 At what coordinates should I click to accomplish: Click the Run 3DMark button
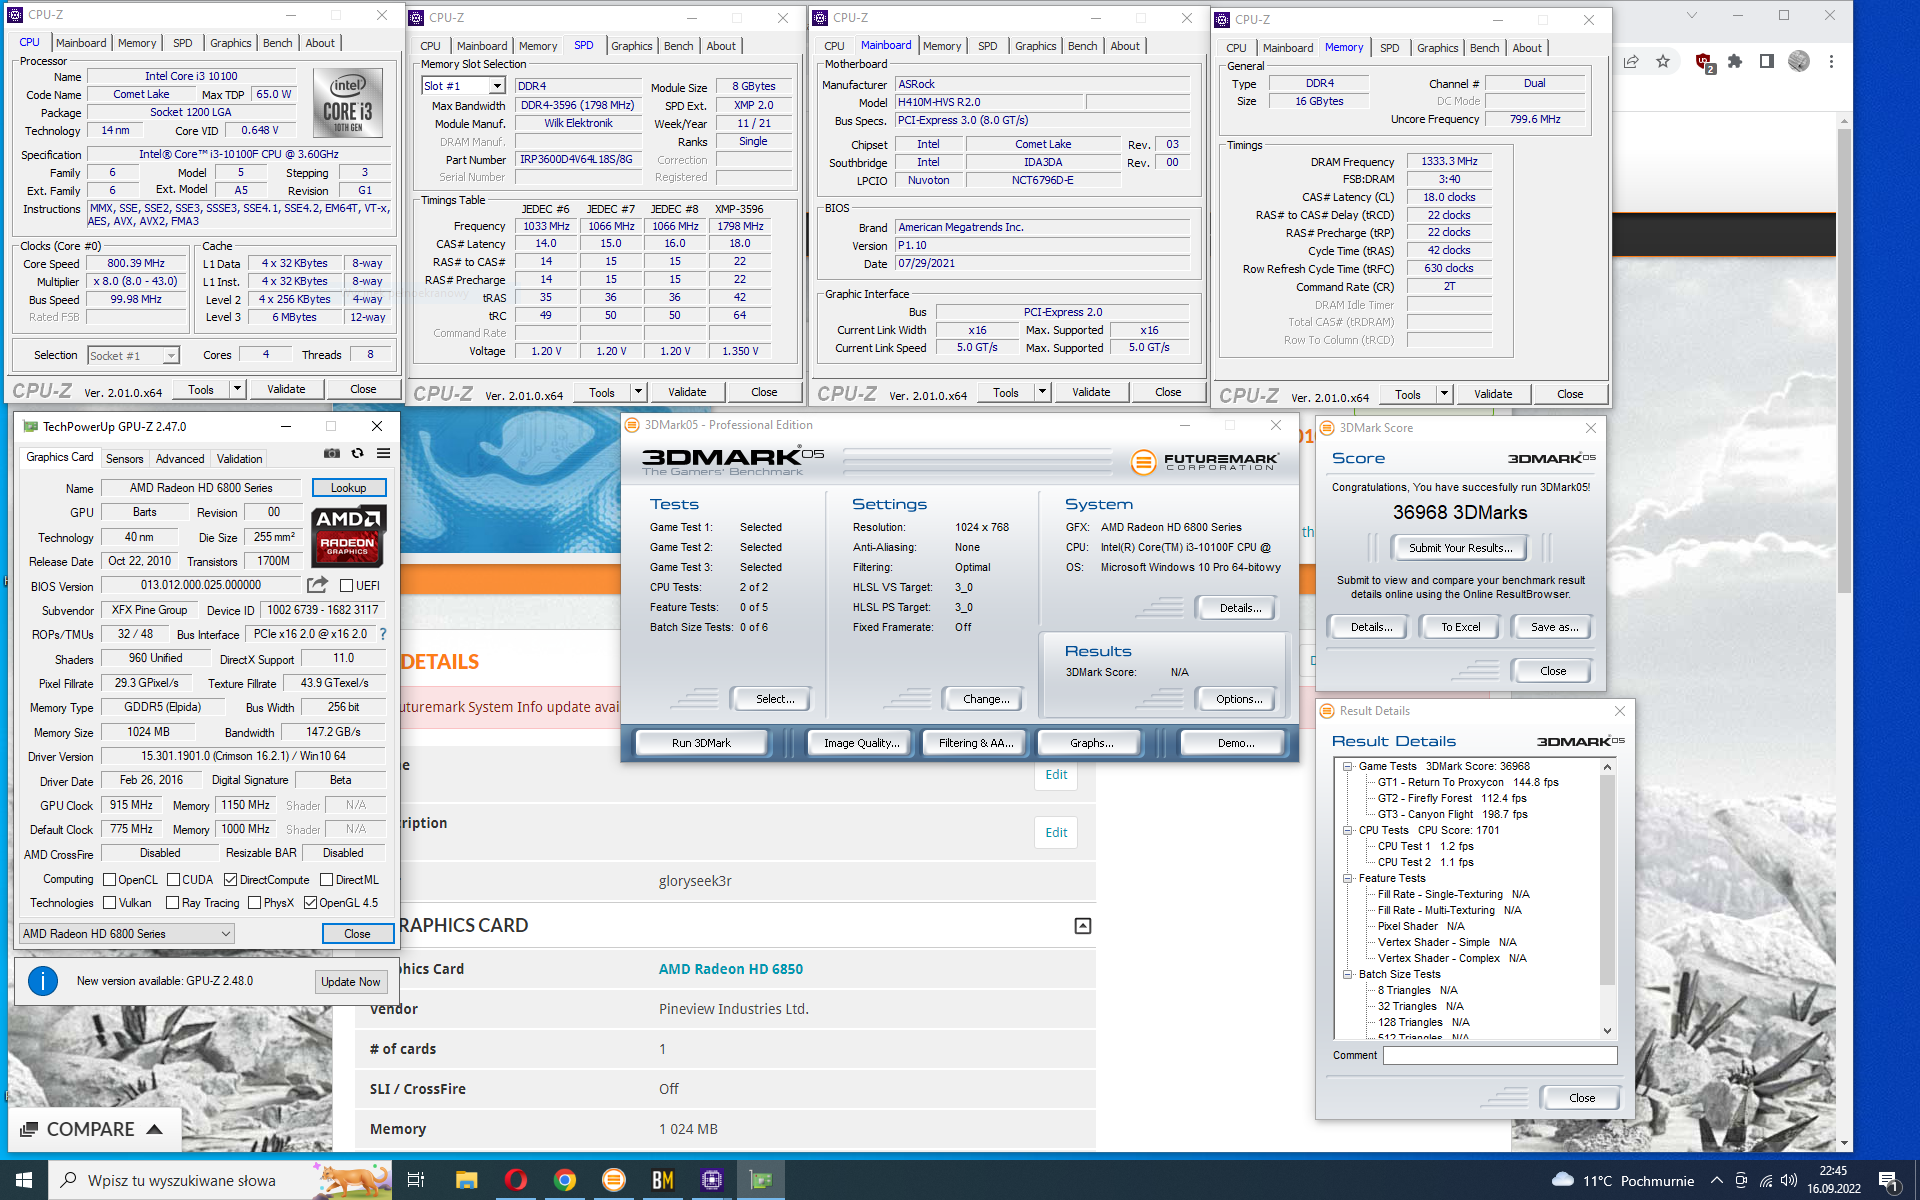point(701,743)
